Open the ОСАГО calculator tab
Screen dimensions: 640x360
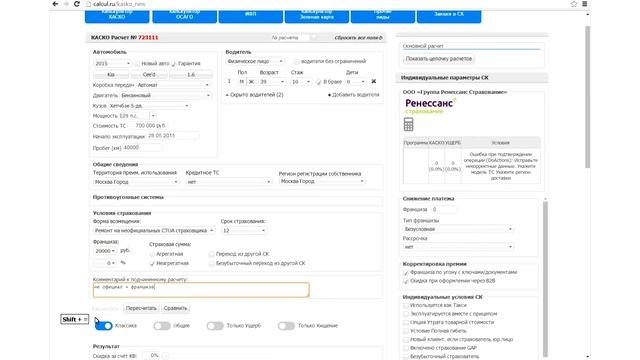tap(184, 16)
